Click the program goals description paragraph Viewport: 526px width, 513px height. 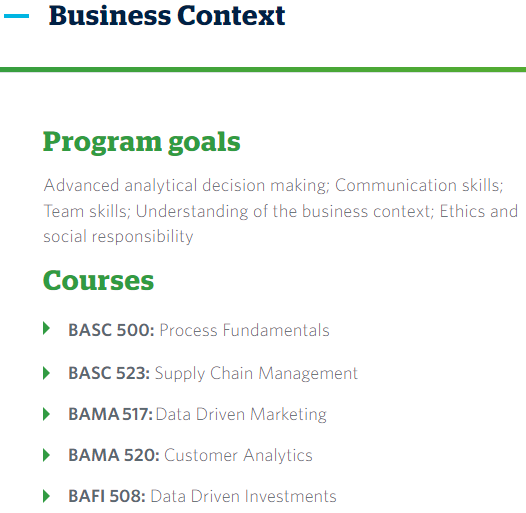pyautogui.click(x=280, y=211)
